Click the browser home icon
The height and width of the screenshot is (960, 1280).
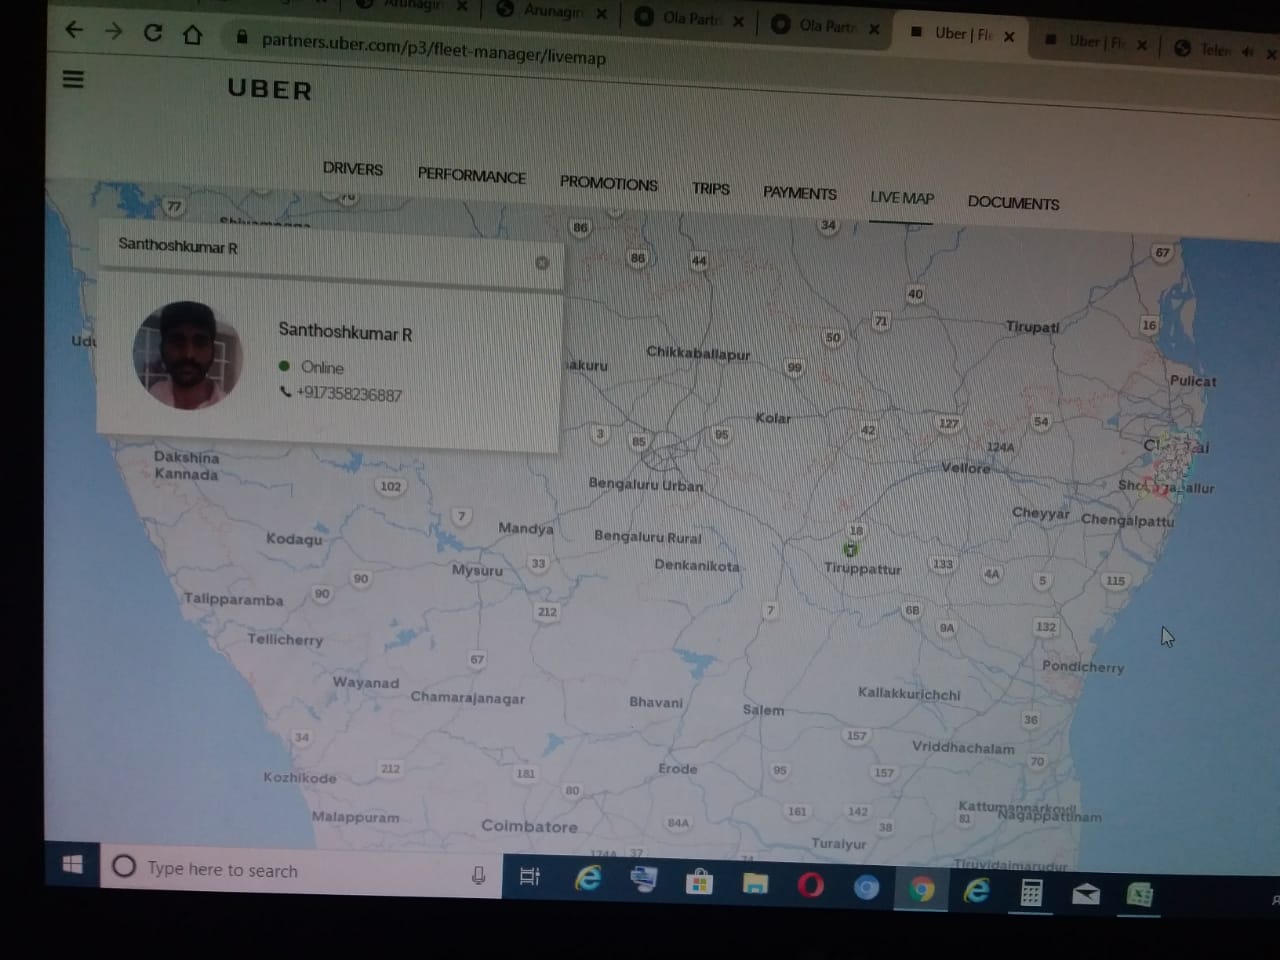(192, 35)
